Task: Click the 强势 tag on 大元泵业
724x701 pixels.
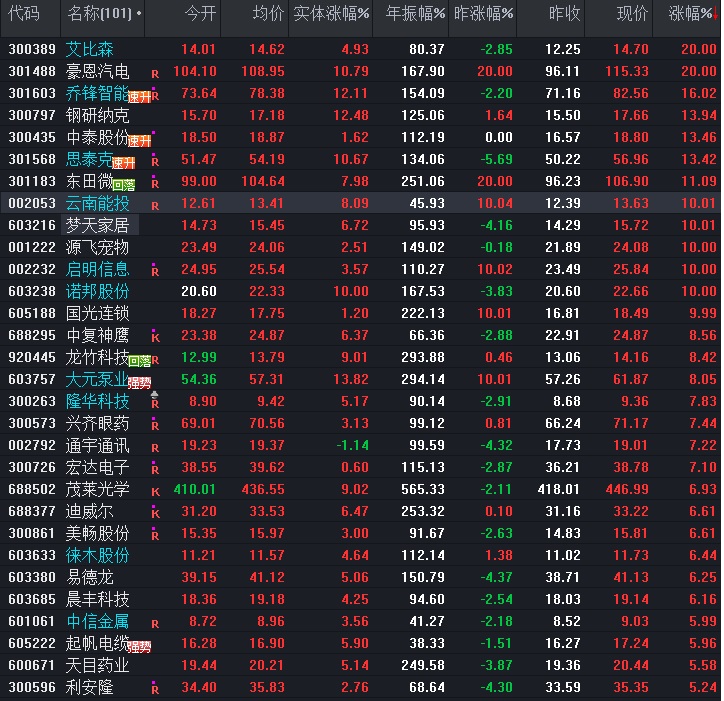Action: (x=139, y=382)
